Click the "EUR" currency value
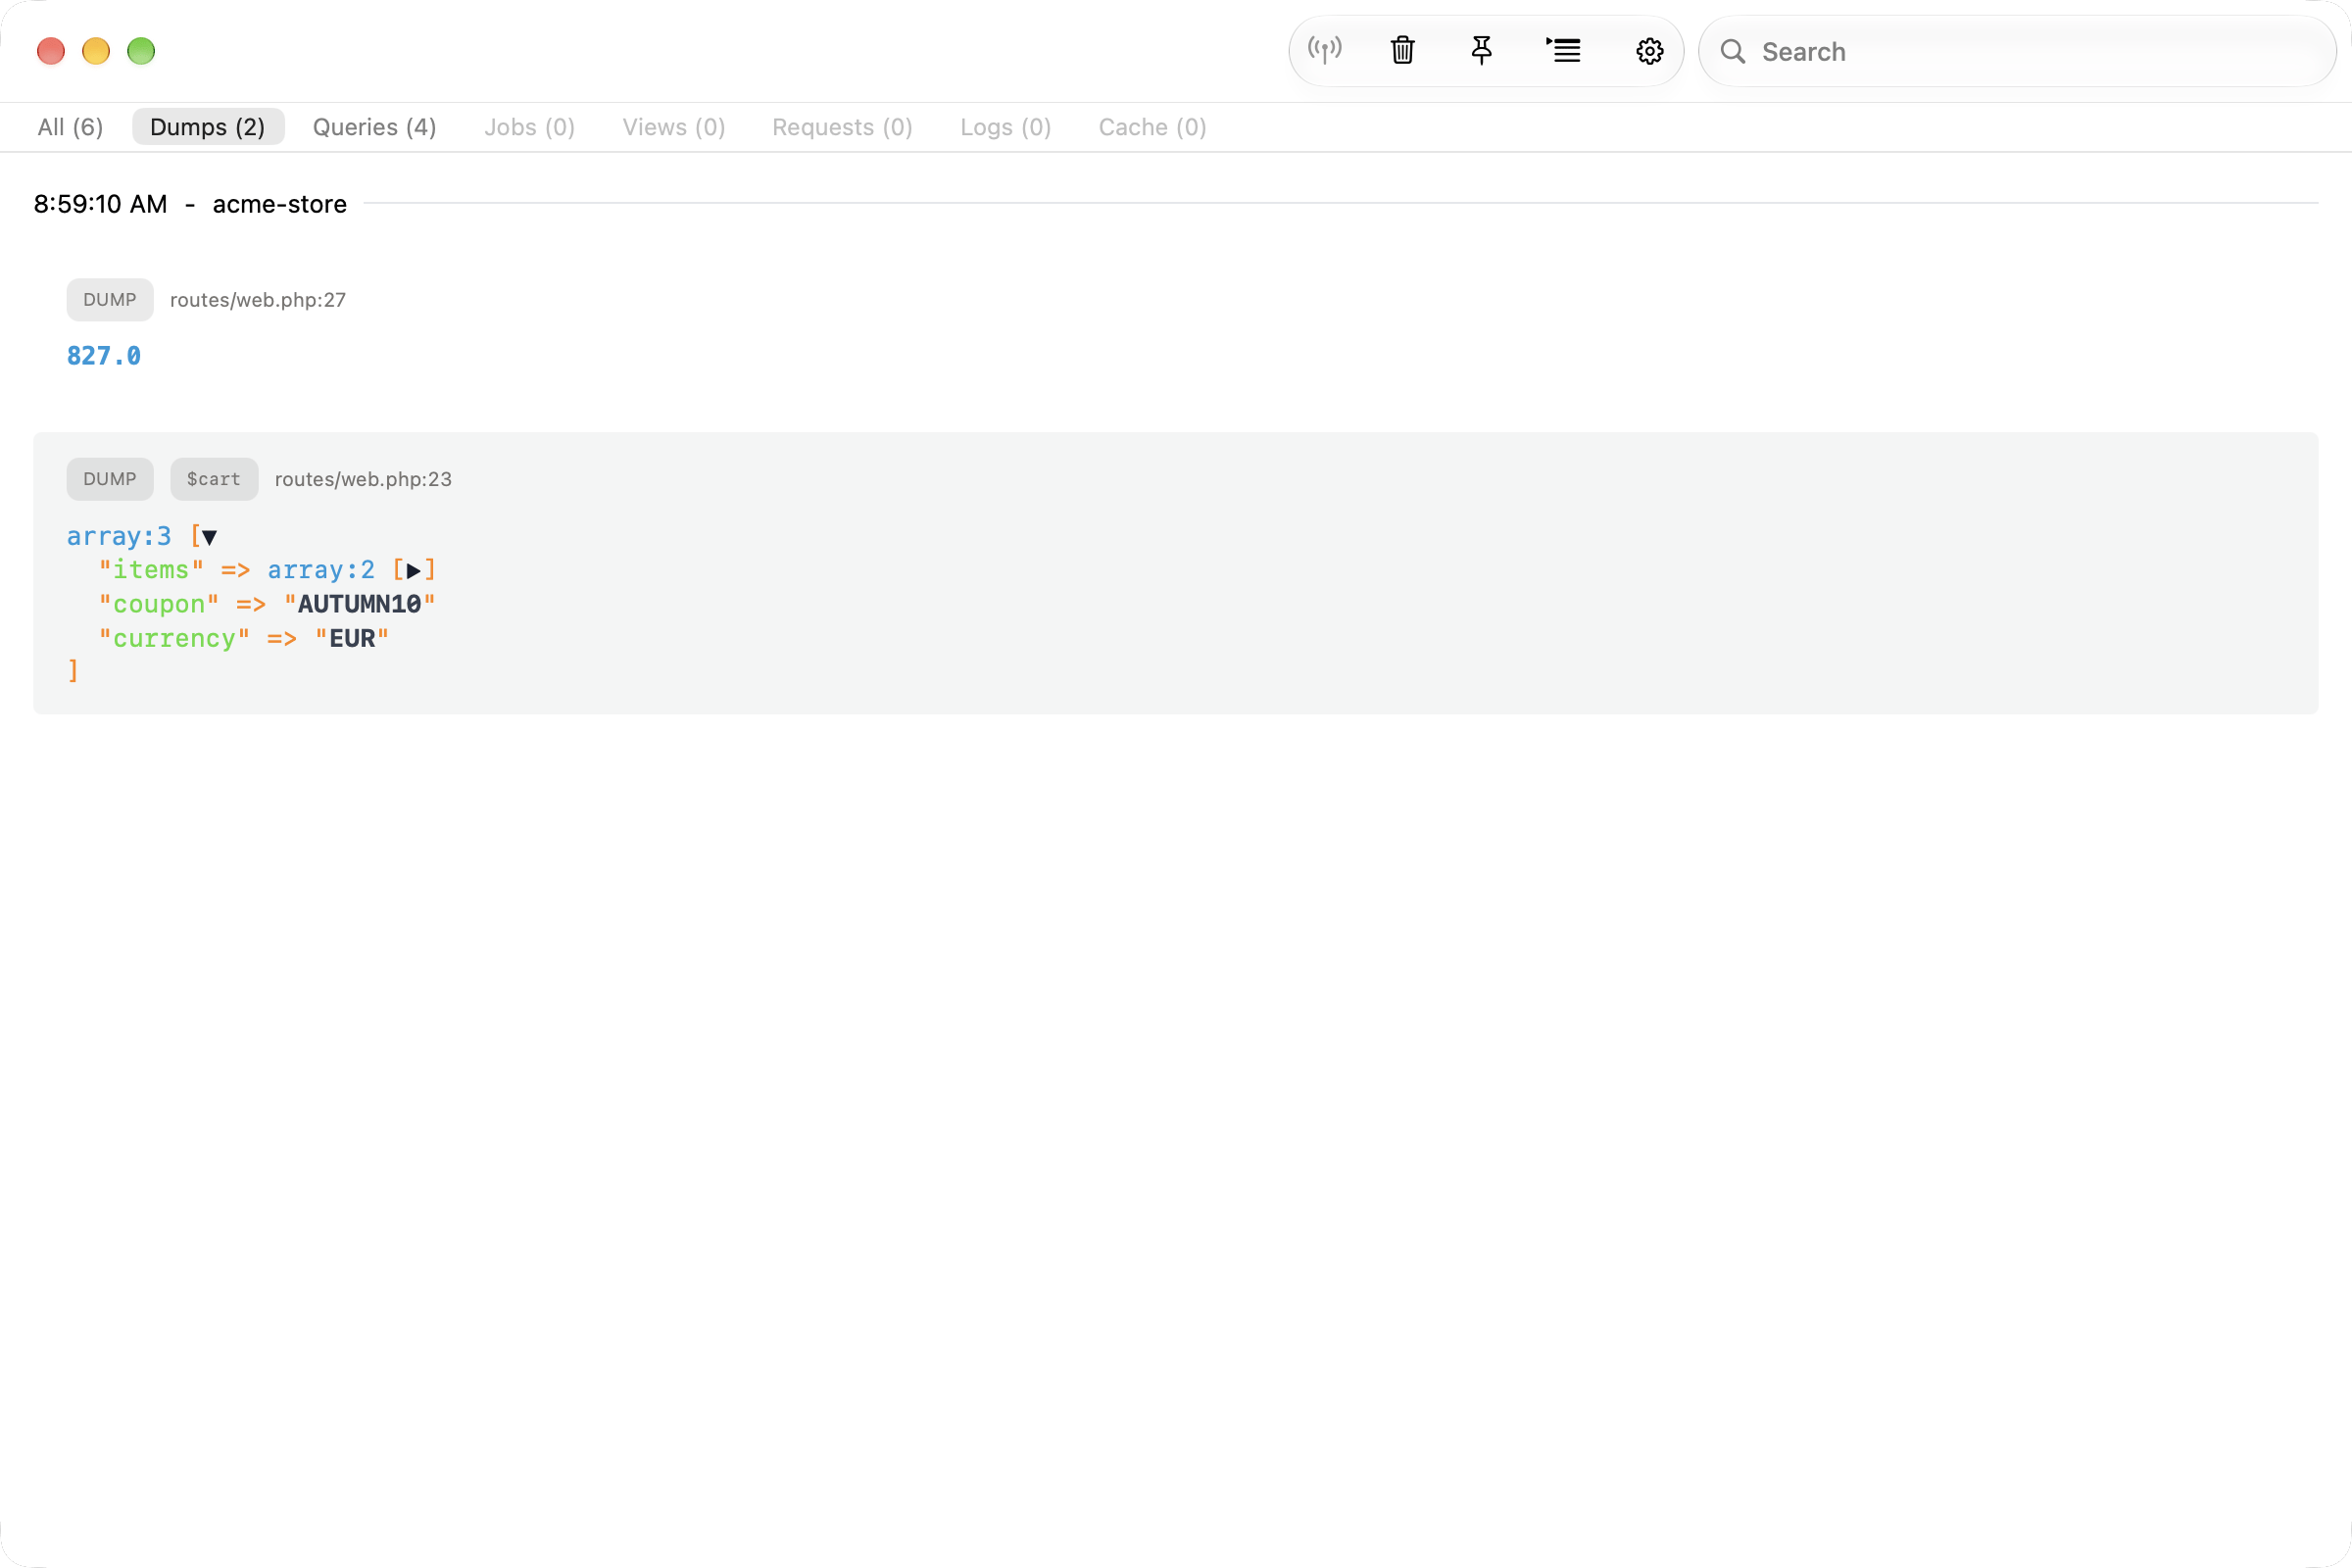The image size is (2352, 1568). pyautogui.click(x=352, y=638)
